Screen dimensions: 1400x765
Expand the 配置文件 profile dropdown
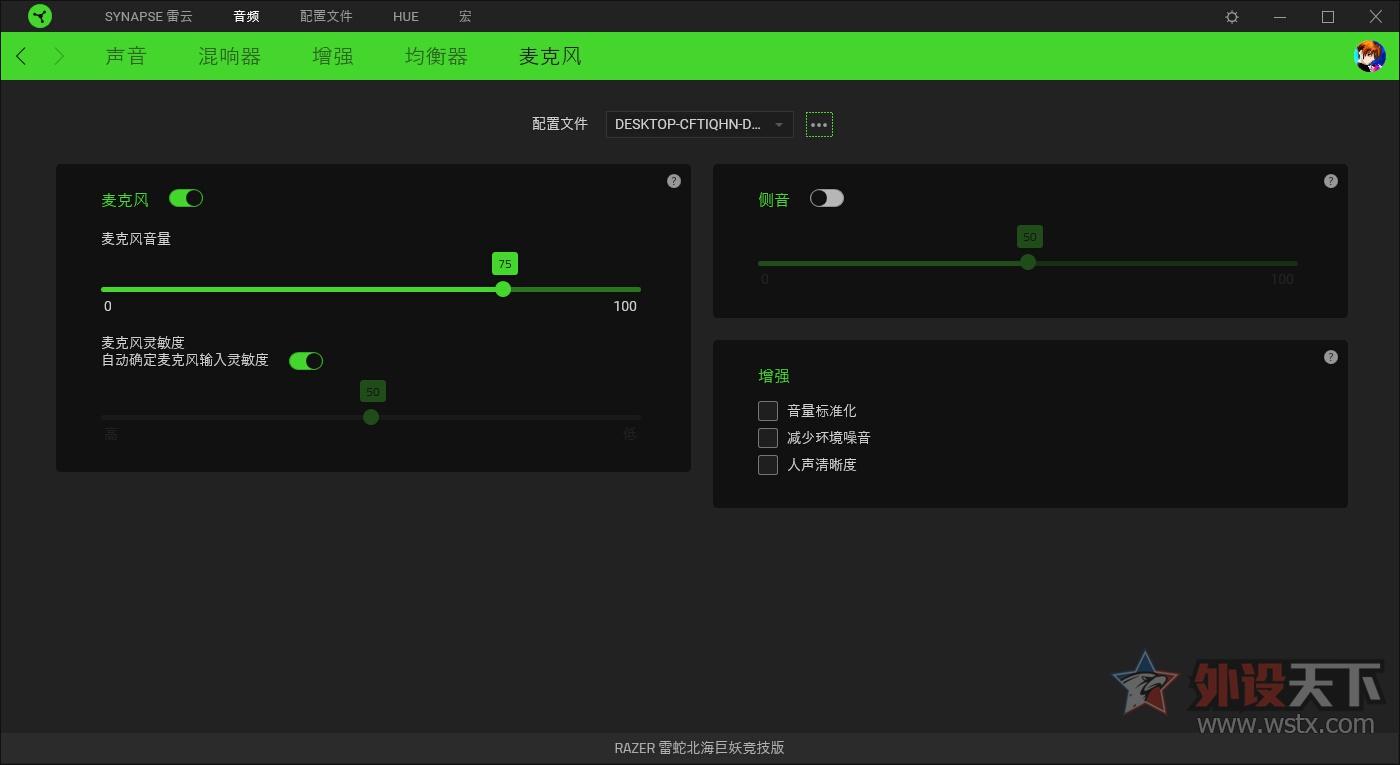pyautogui.click(x=699, y=124)
